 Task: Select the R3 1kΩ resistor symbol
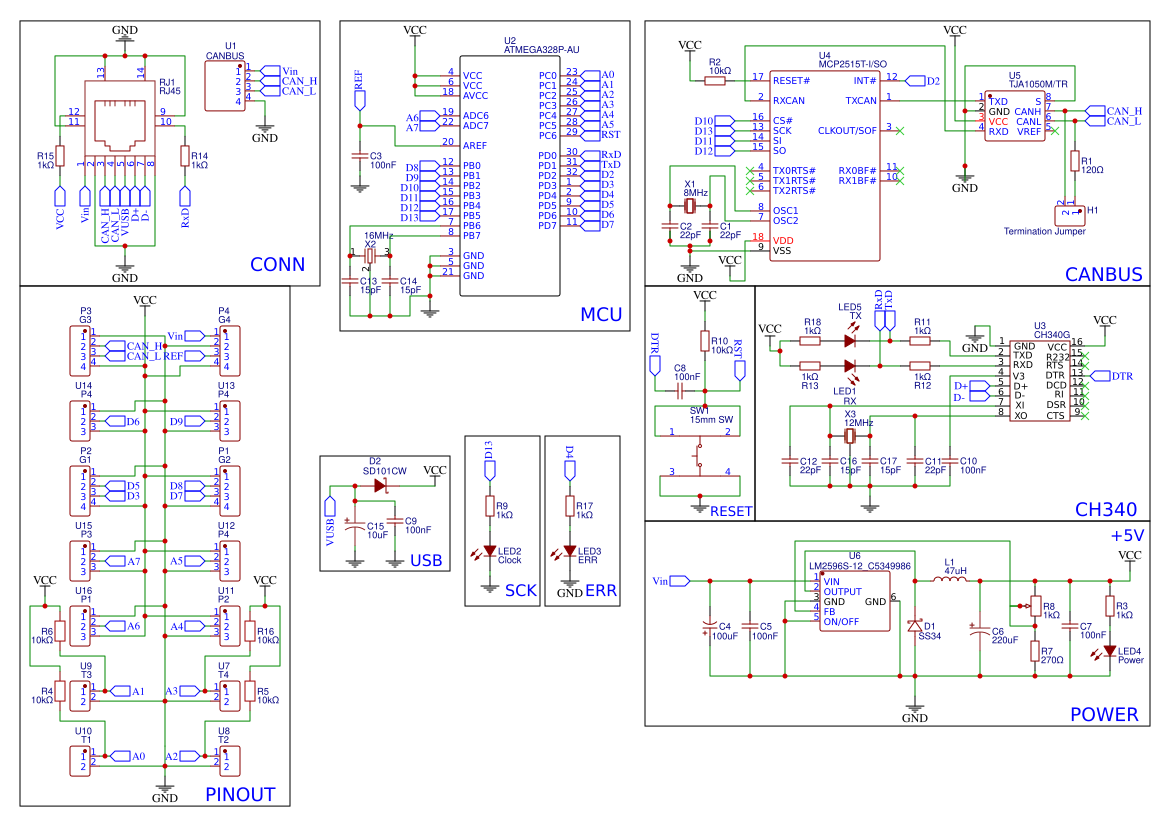(x=1109, y=606)
